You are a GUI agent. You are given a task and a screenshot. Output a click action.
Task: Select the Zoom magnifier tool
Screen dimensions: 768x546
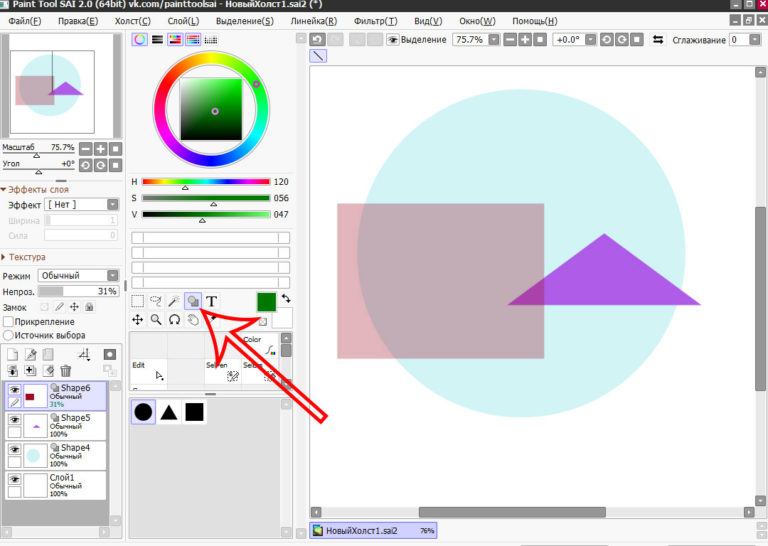(x=156, y=320)
